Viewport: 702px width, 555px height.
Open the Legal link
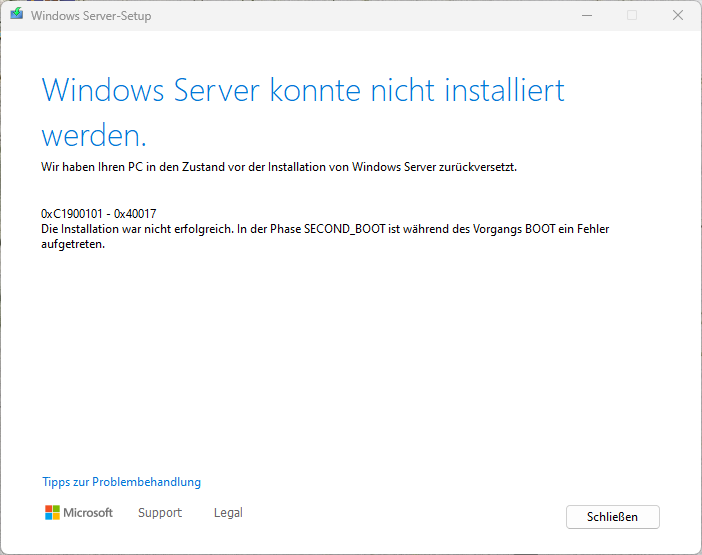tap(228, 512)
